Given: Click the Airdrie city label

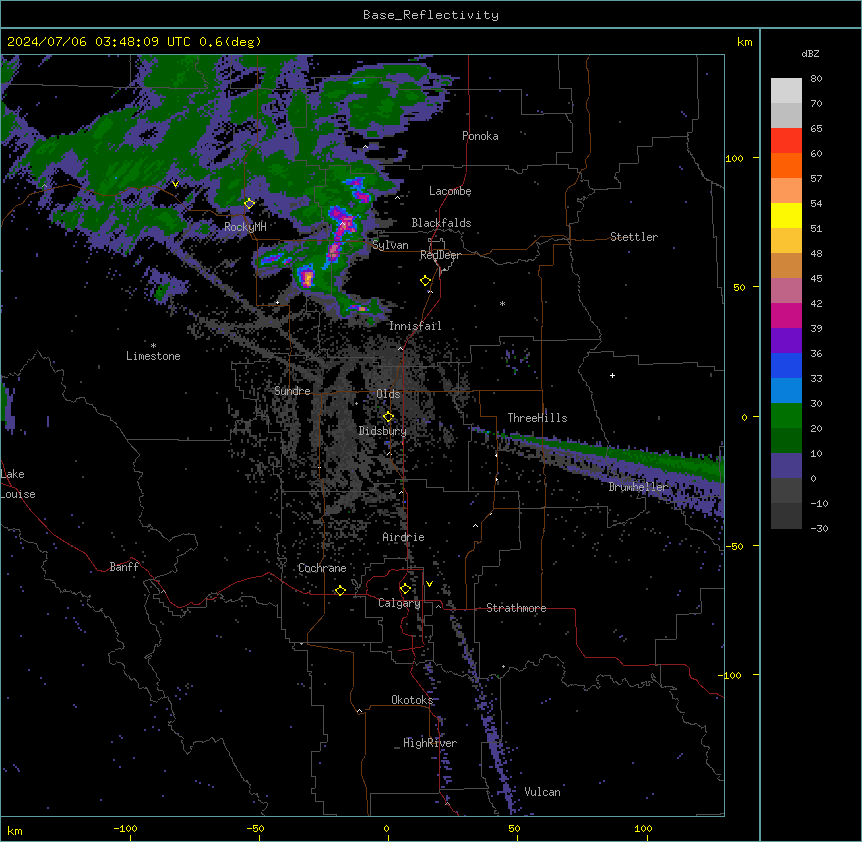Looking at the screenshot, I should click(x=404, y=537).
